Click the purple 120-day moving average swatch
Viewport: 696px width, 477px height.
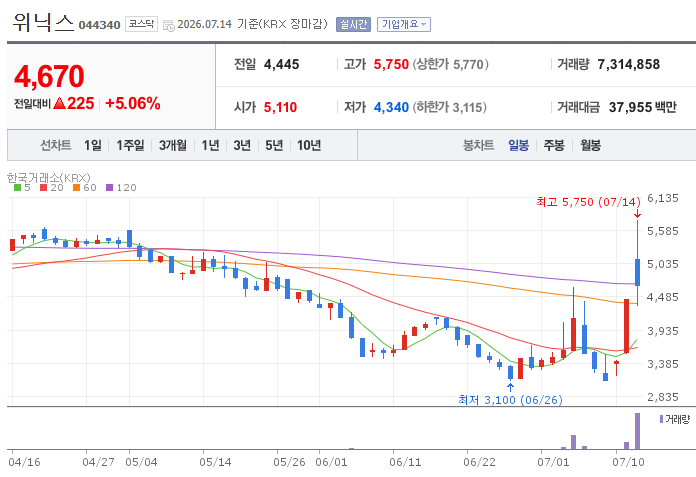[x=110, y=188]
